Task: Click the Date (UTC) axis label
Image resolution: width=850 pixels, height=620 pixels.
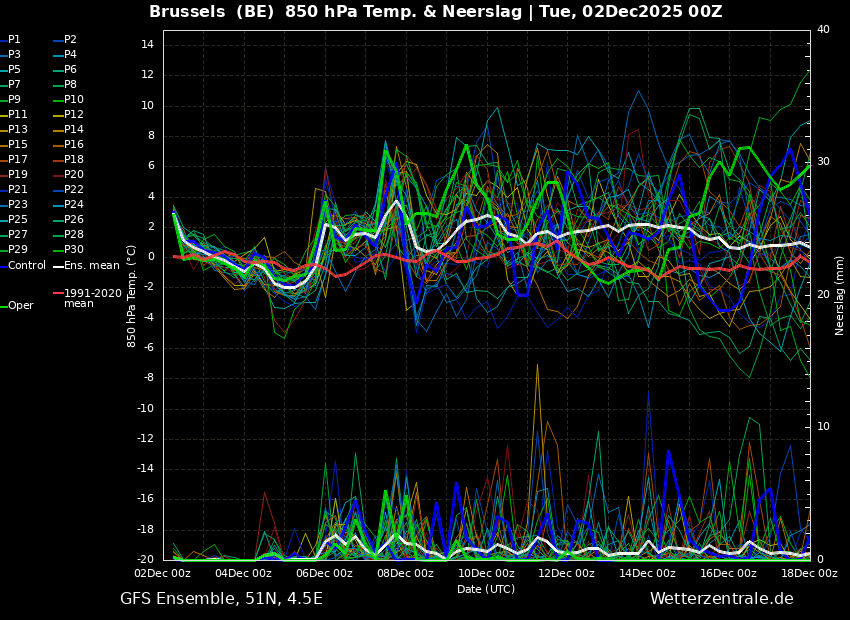Action: [486, 589]
